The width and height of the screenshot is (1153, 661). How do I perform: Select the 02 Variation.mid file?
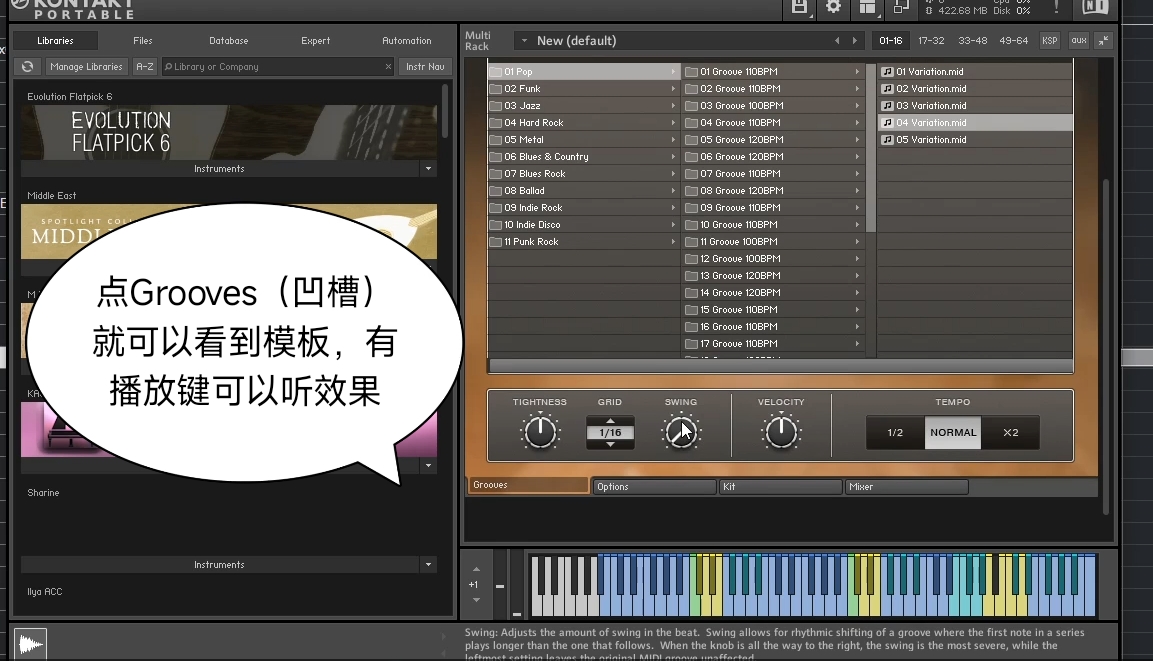[975, 88]
